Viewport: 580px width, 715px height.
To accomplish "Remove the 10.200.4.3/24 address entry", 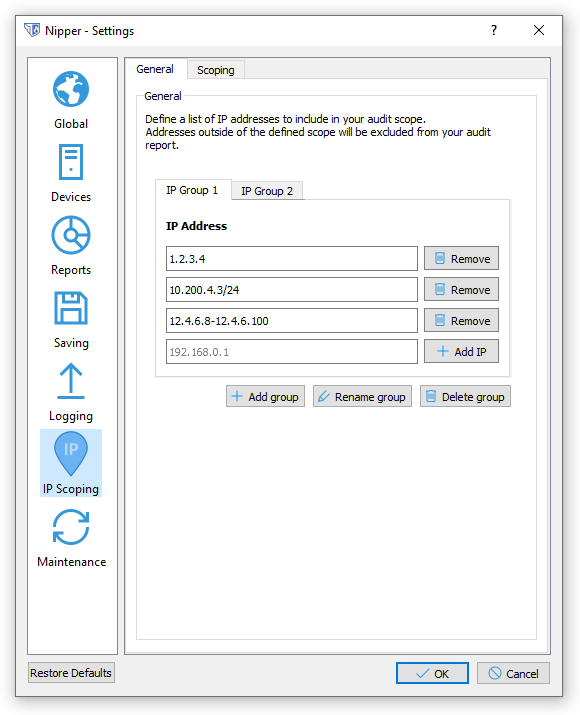I will tap(461, 290).
